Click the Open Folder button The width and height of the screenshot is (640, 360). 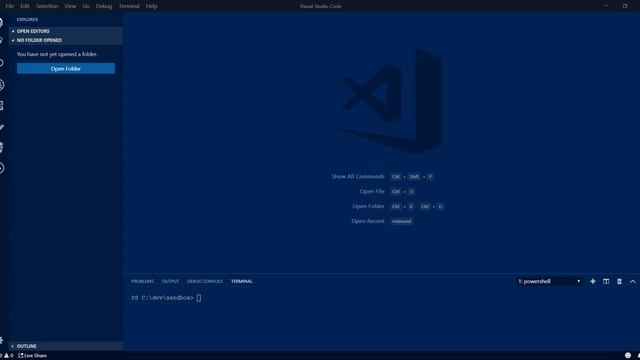coord(66,69)
